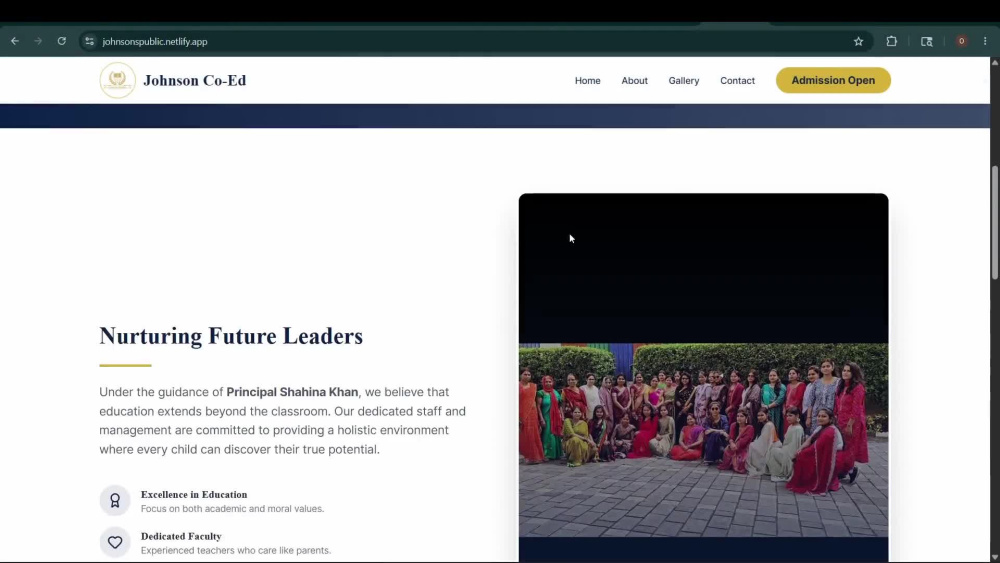This screenshot has height=563, width=1000.
Task: Click the staff group photo
Action: tap(703, 440)
